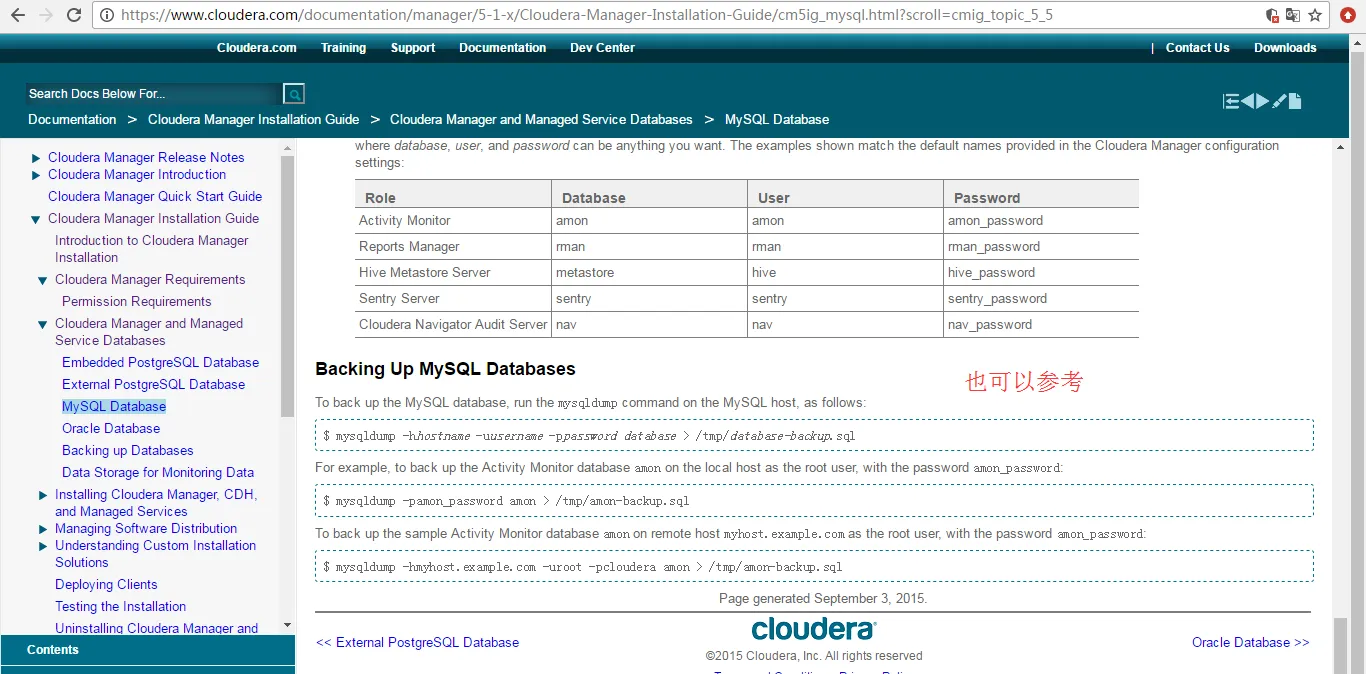Open the red update arrow icon
This screenshot has width=1366, height=674.
[x=1348, y=15]
